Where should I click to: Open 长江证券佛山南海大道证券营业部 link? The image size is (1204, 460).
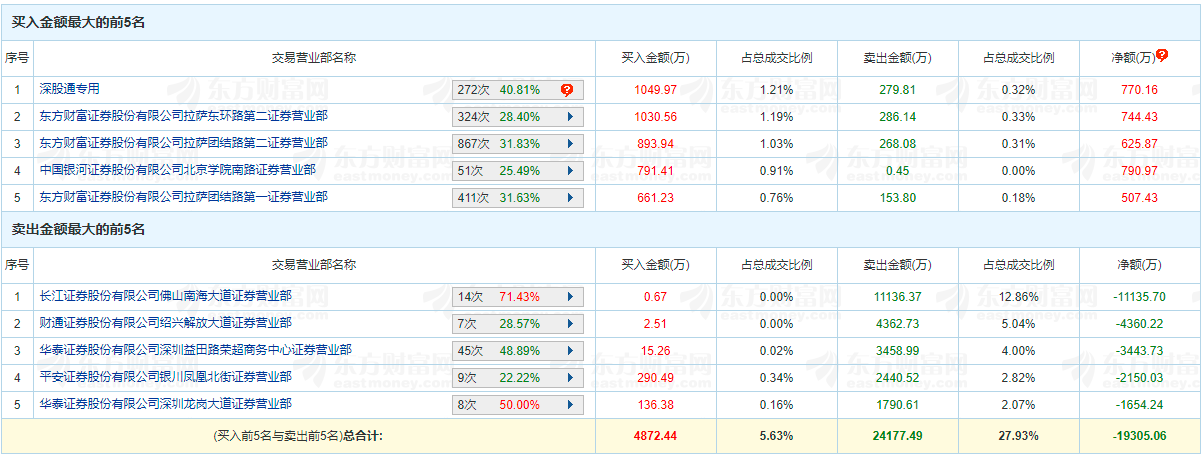165,297
